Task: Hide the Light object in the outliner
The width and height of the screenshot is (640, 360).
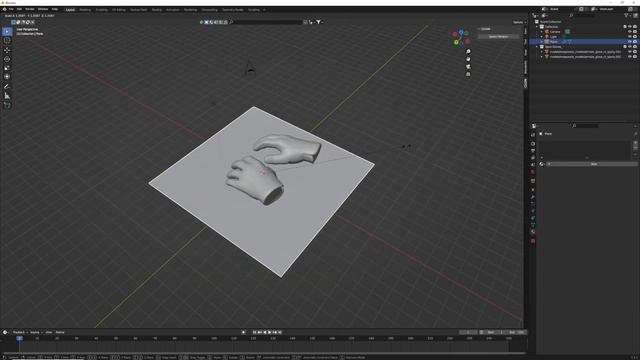Action: point(630,36)
